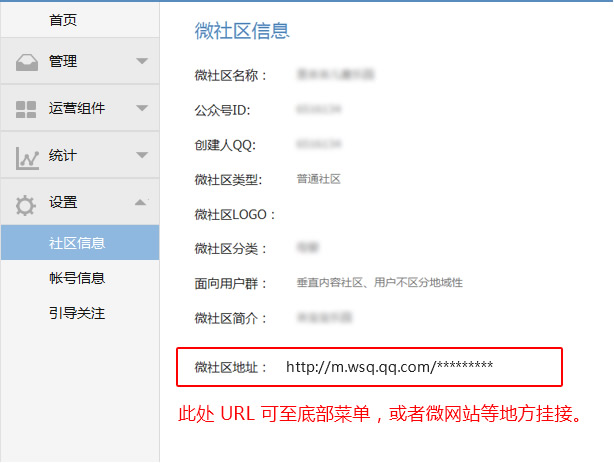Open the 帐号信息 submenu item
Image resolution: width=614 pixels, height=463 pixels.
coord(77,278)
